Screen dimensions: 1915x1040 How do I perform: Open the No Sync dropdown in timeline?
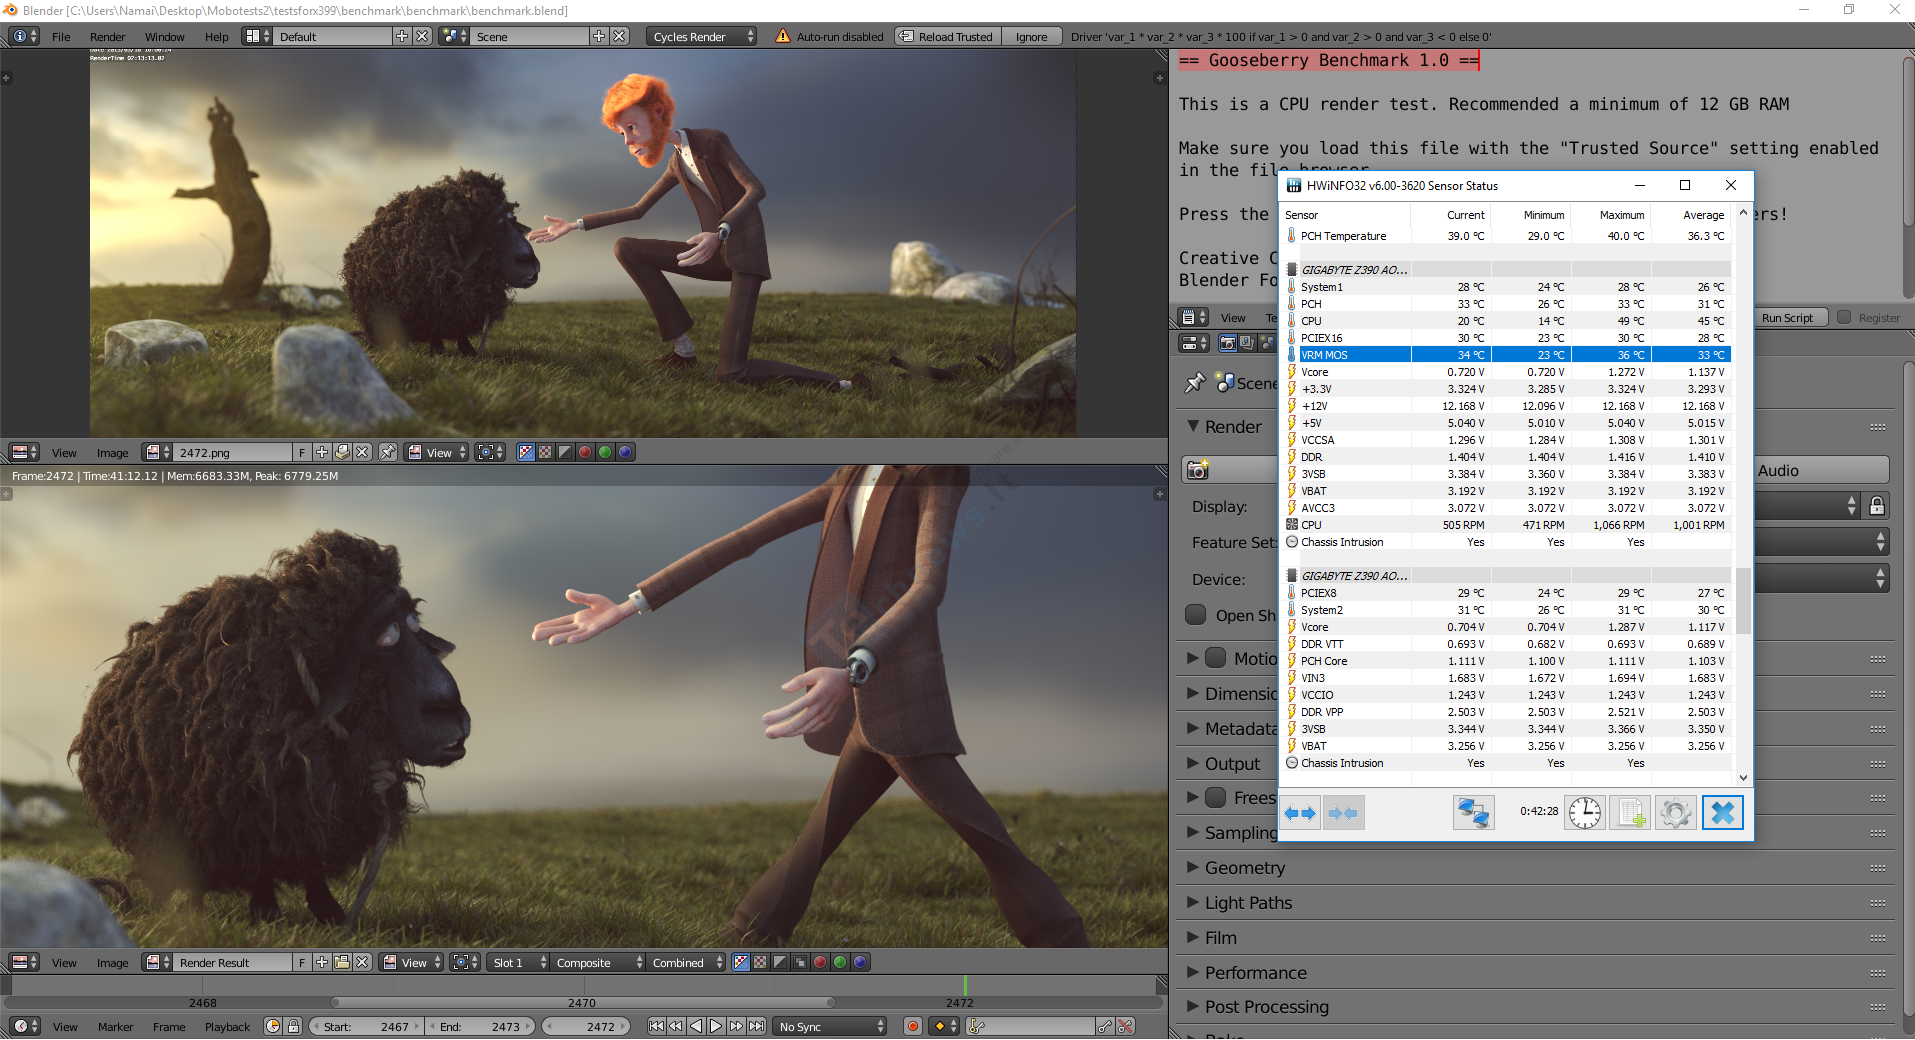tap(830, 1026)
